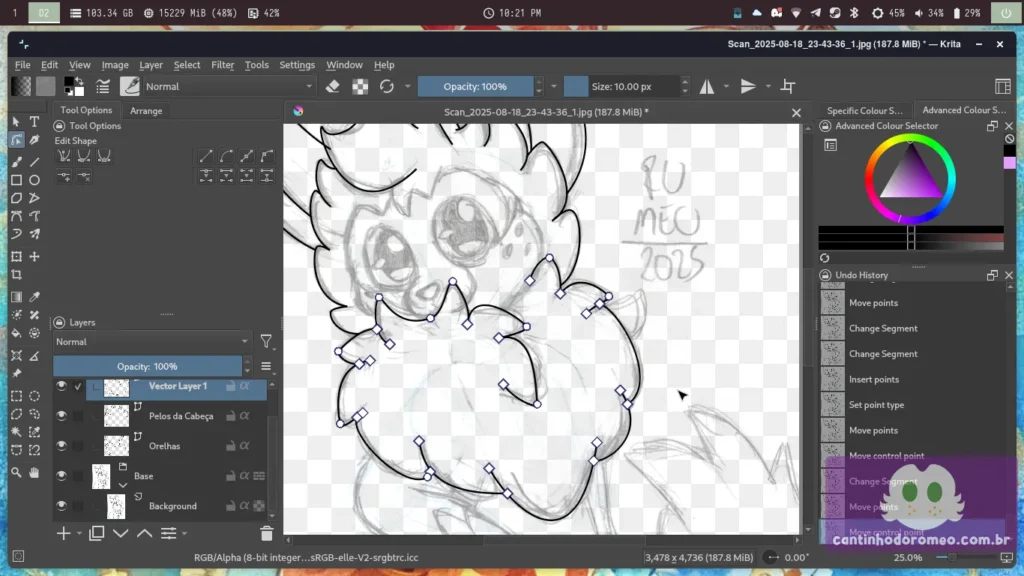Image resolution: width=1024 pixels, height=576 pixels.
Task: Select the Rectangular Selection tool
Action: click(x=16, y=396)
